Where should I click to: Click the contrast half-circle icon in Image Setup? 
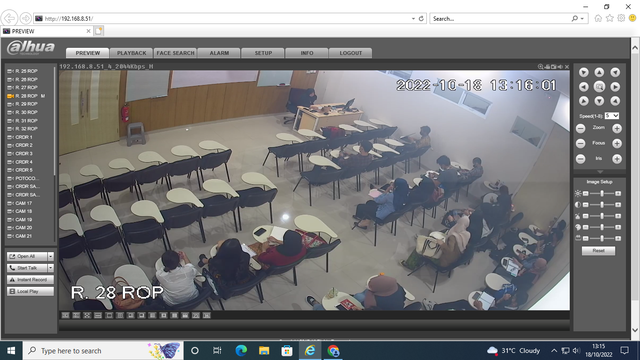click(x=578, y=204)
